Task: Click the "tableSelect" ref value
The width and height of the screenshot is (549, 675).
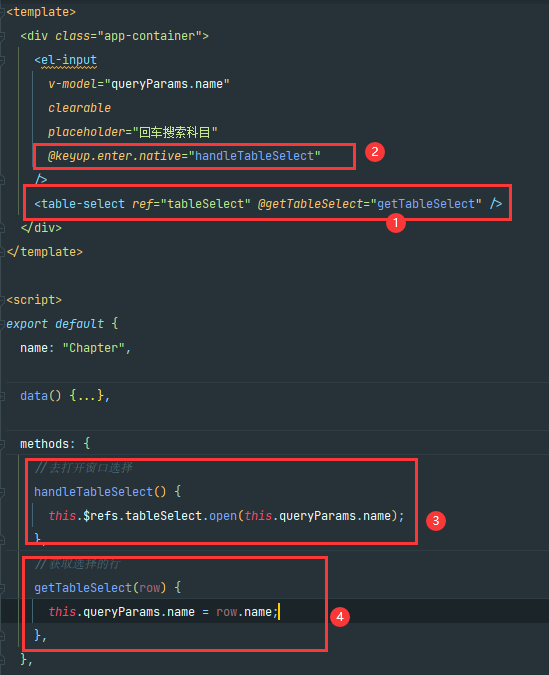Action: pyautogui.click(x=205, y=204)
